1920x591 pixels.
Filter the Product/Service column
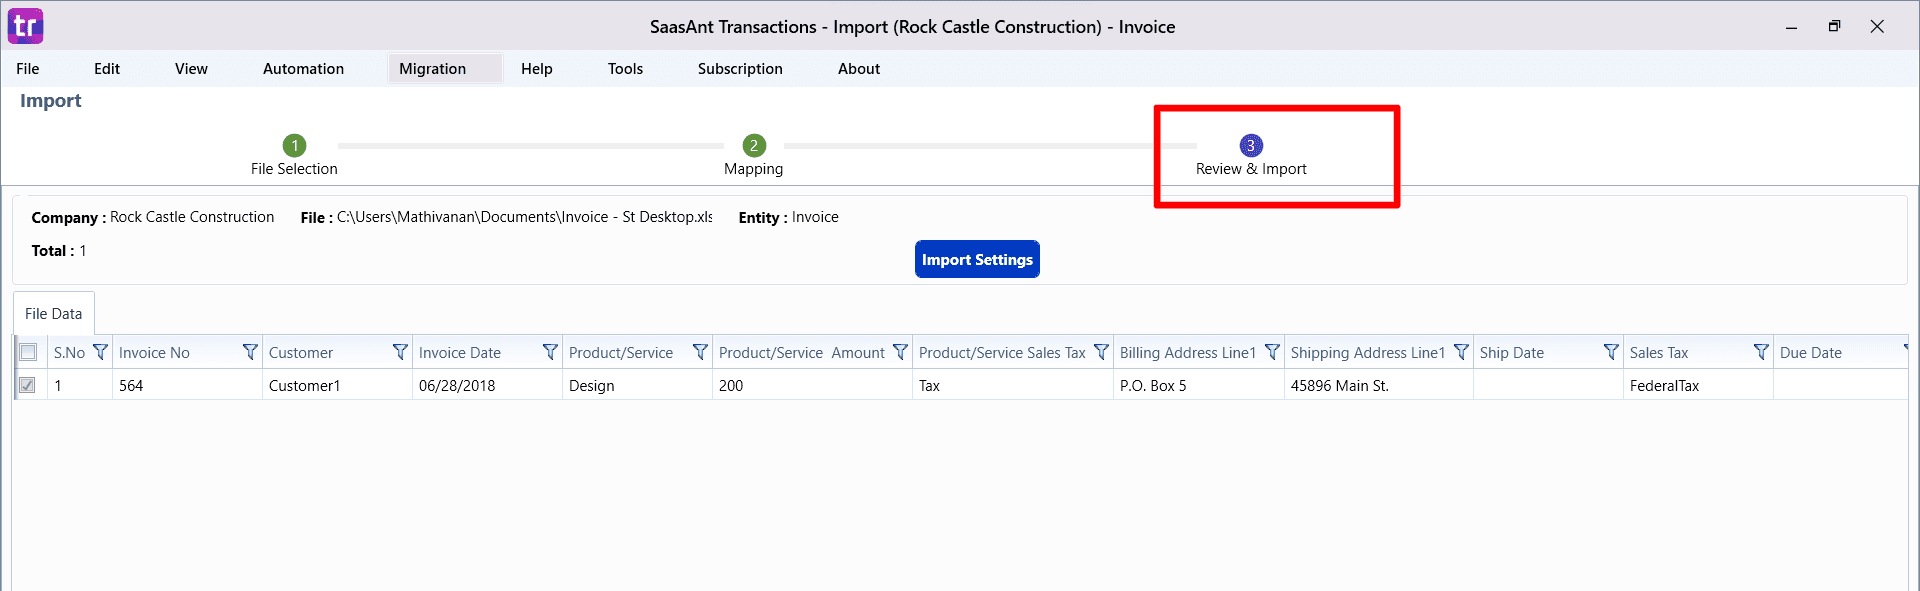(x=700, y=352)
